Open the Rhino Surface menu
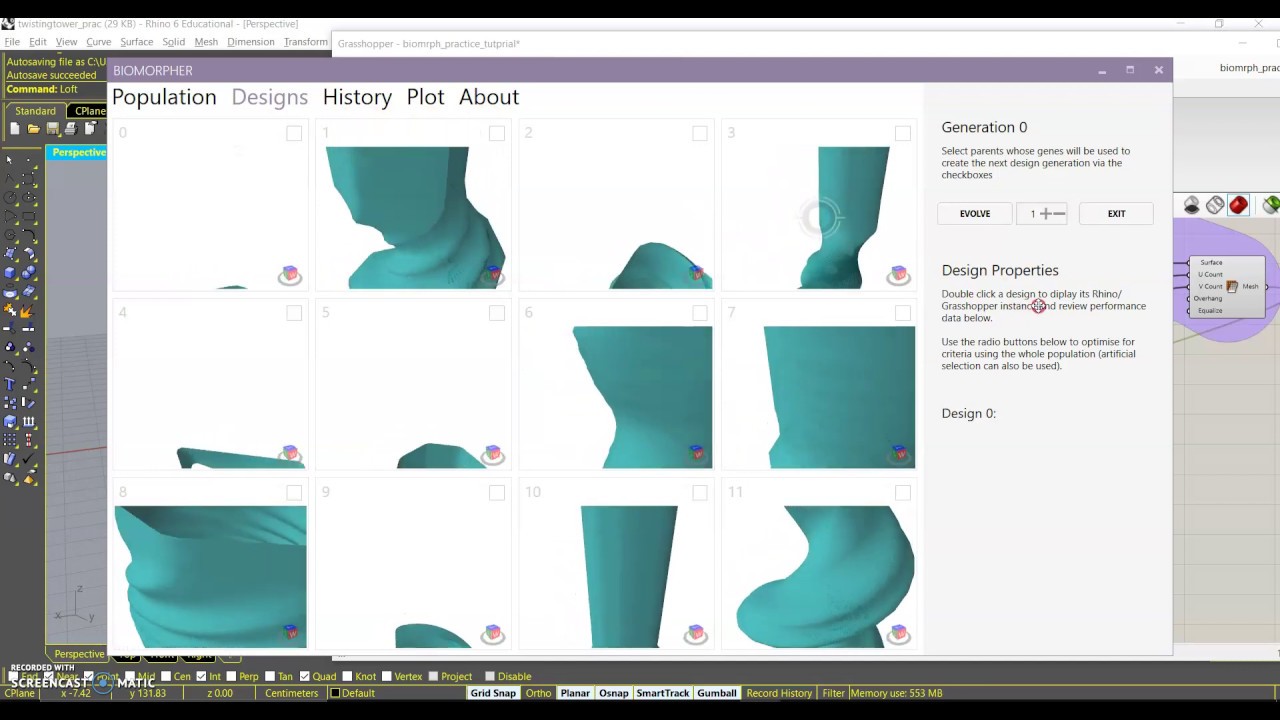Viewport: 1280px width, 720px height. [137, 42]
